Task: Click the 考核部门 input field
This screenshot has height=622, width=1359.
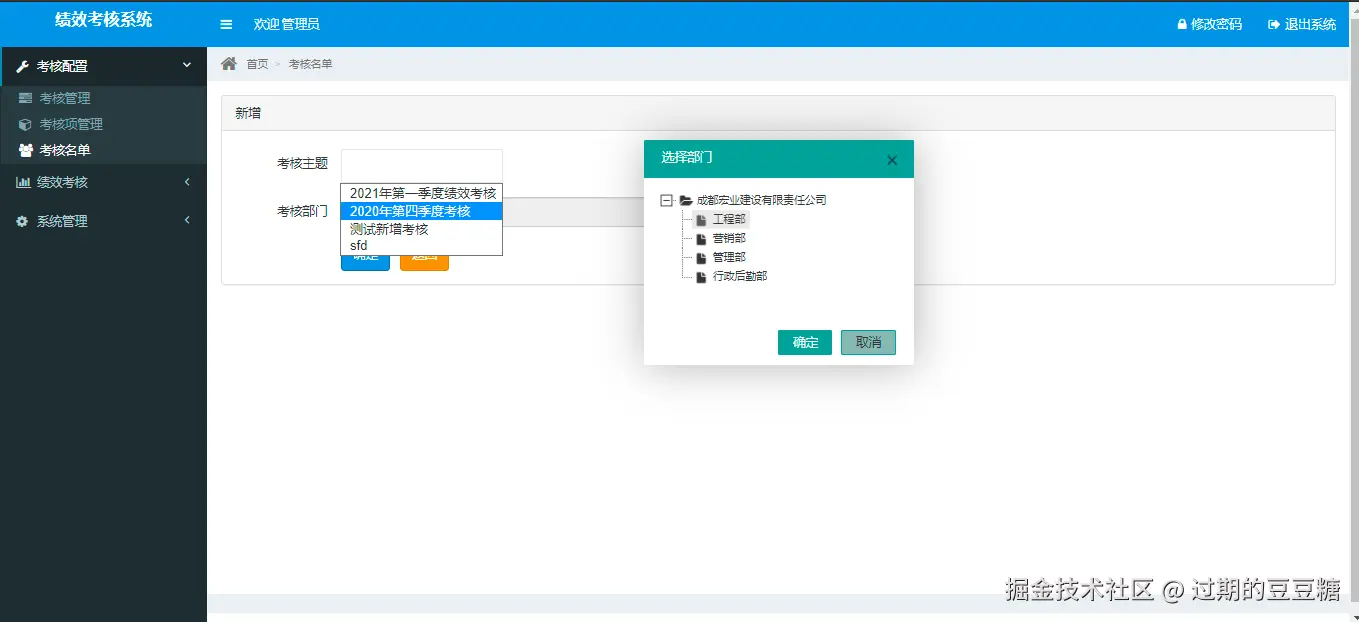Action: pyautogui.click(x=573, y=211)
